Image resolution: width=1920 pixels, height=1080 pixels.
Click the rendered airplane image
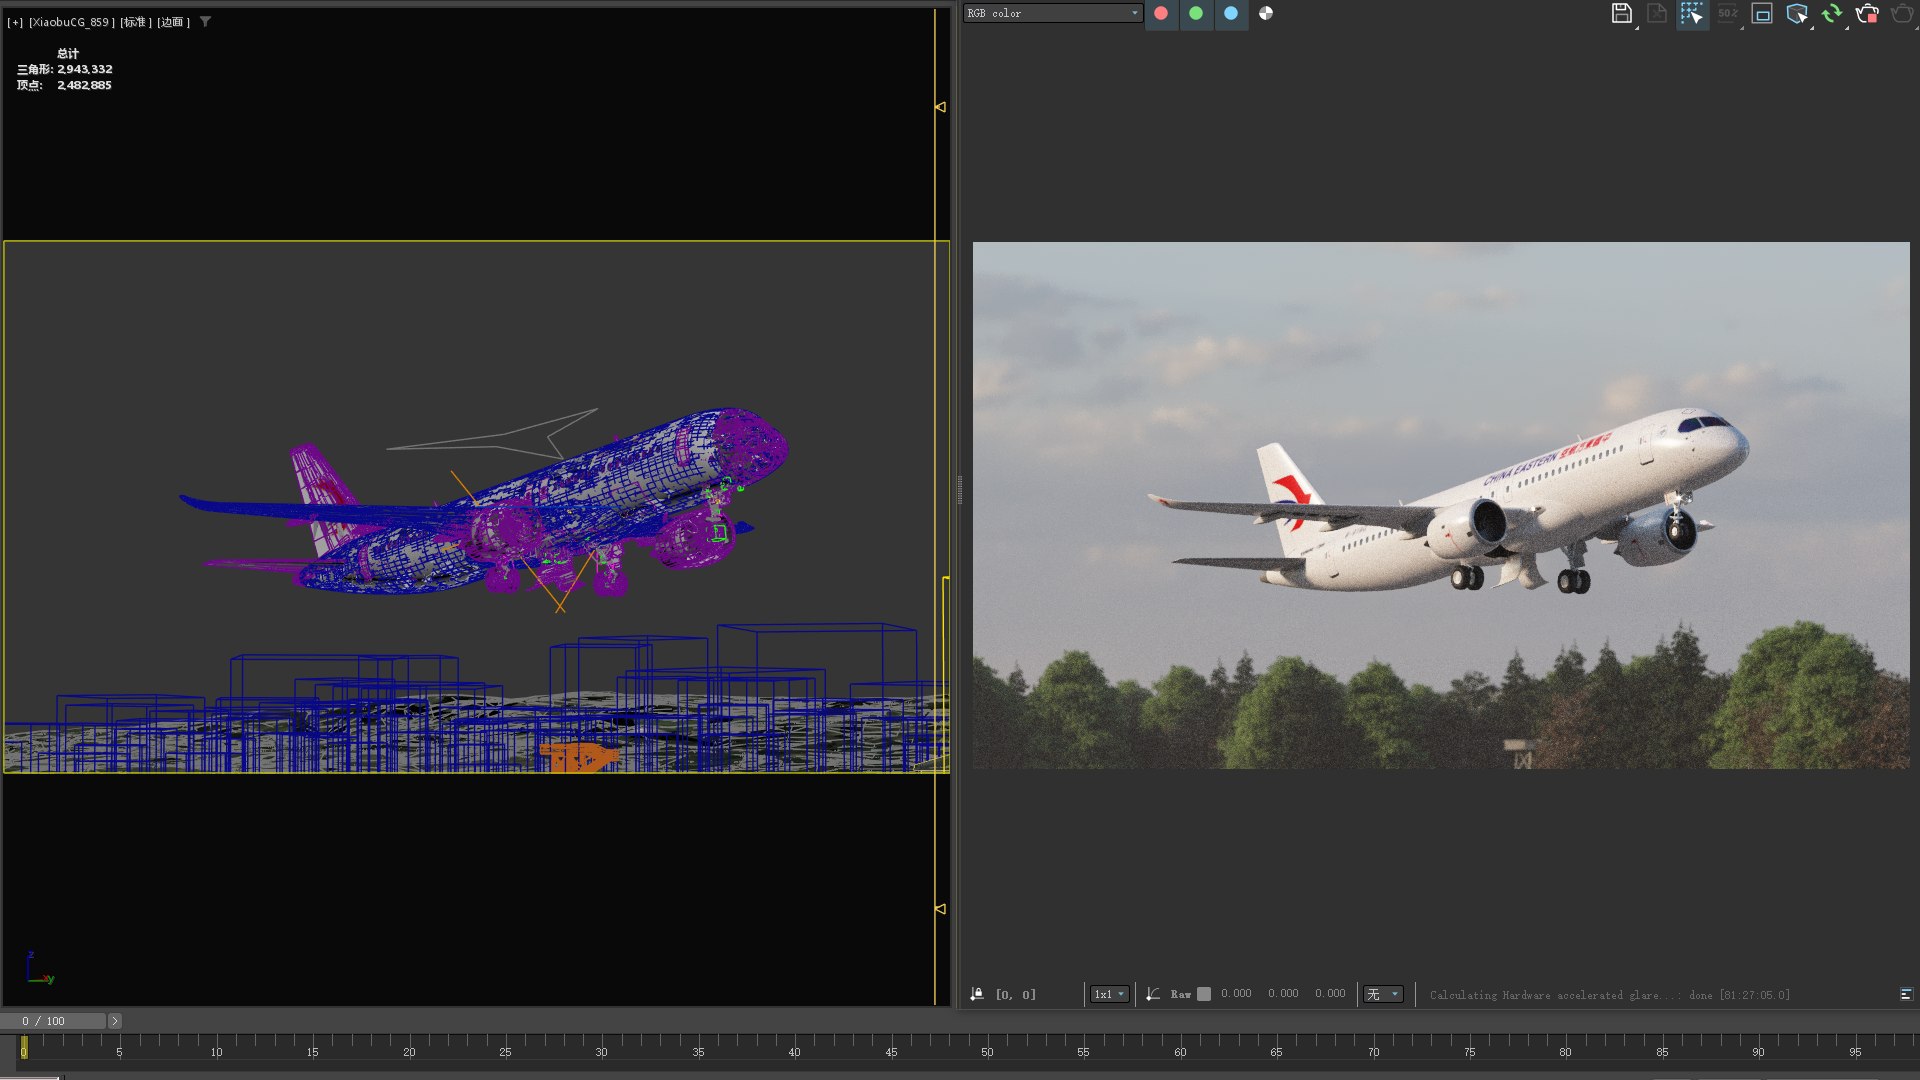pos(1441,505)
